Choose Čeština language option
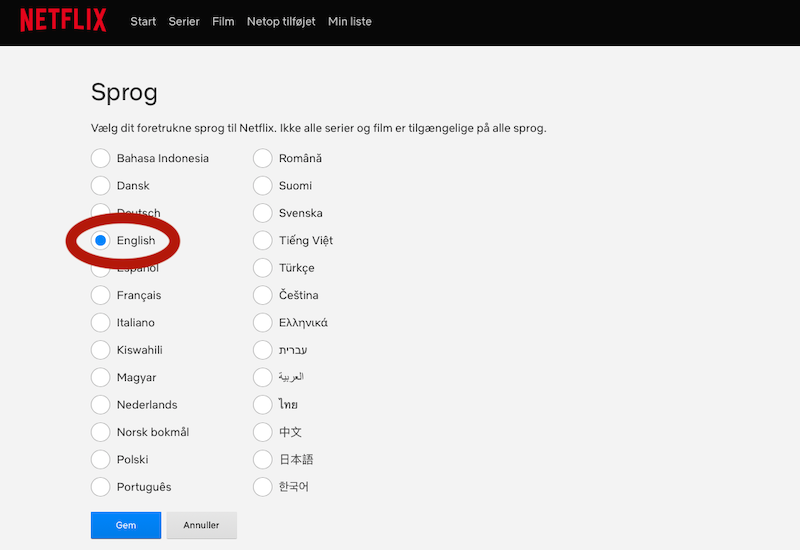Screen dimensions: 800x550 [263, 295]
